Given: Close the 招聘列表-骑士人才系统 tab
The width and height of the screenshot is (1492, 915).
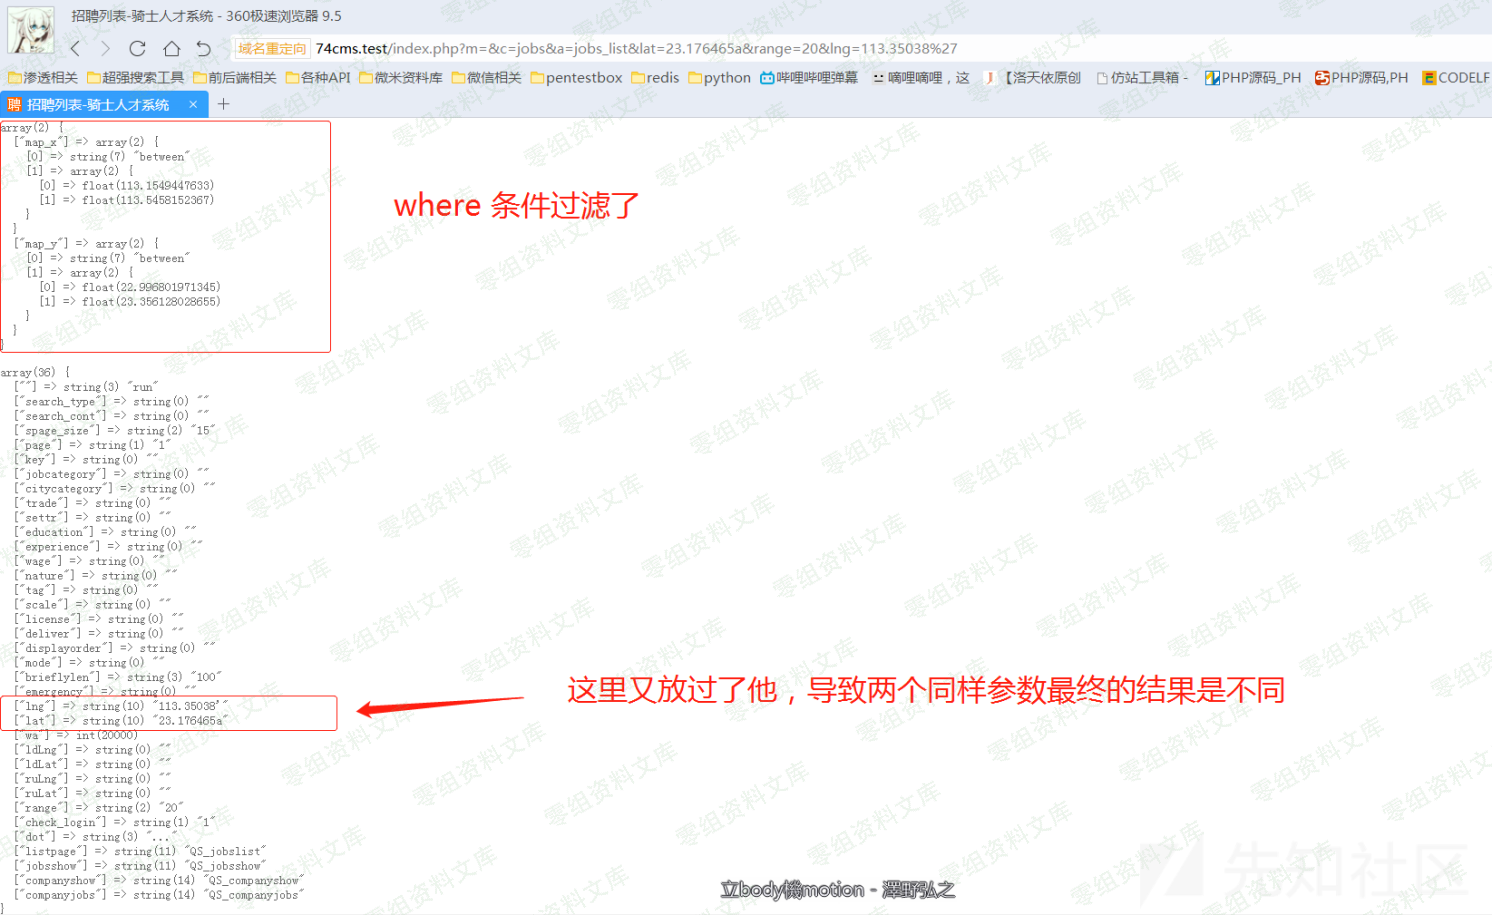Looking at the screenshot, I should (x=193, y=104).
